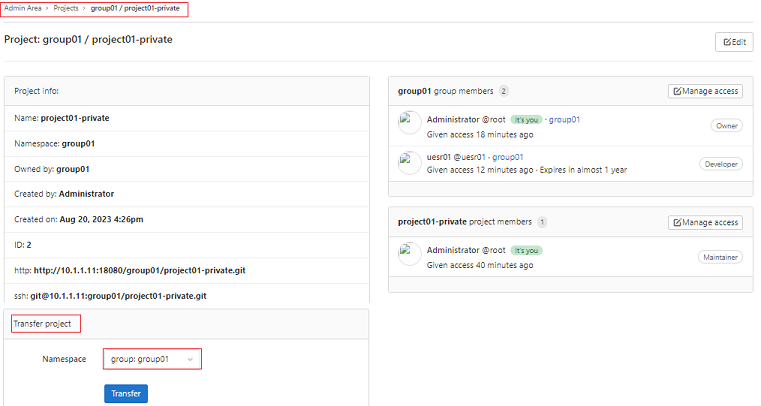Click the Owned by group01 value
This screenshot has height=406, width=761.
(72, 169)
